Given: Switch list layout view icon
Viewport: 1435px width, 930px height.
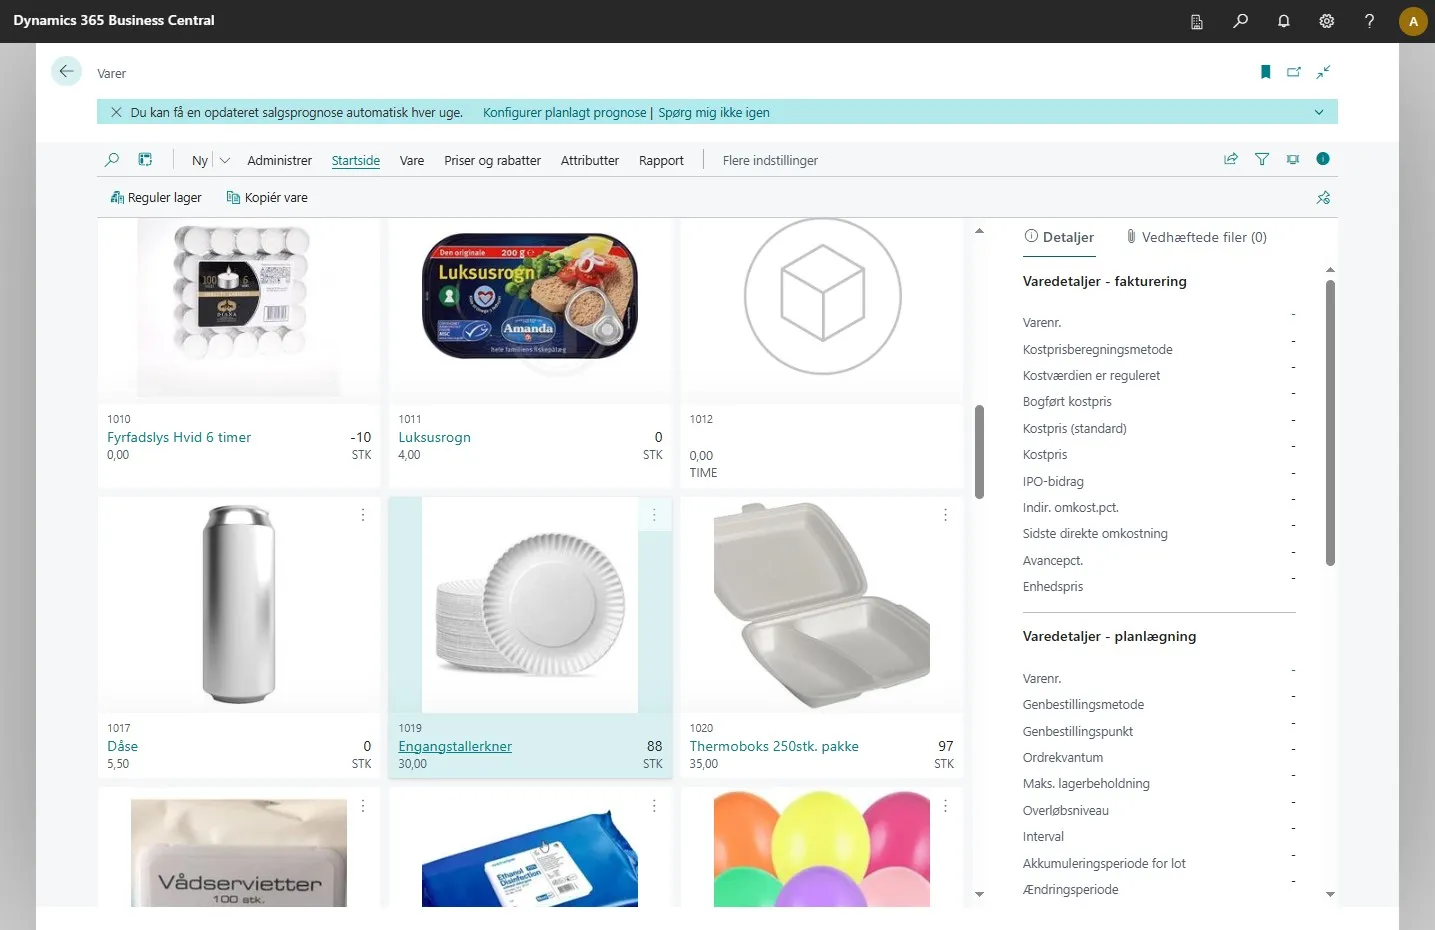Looking at the screenshot, I should pos(145,160).
